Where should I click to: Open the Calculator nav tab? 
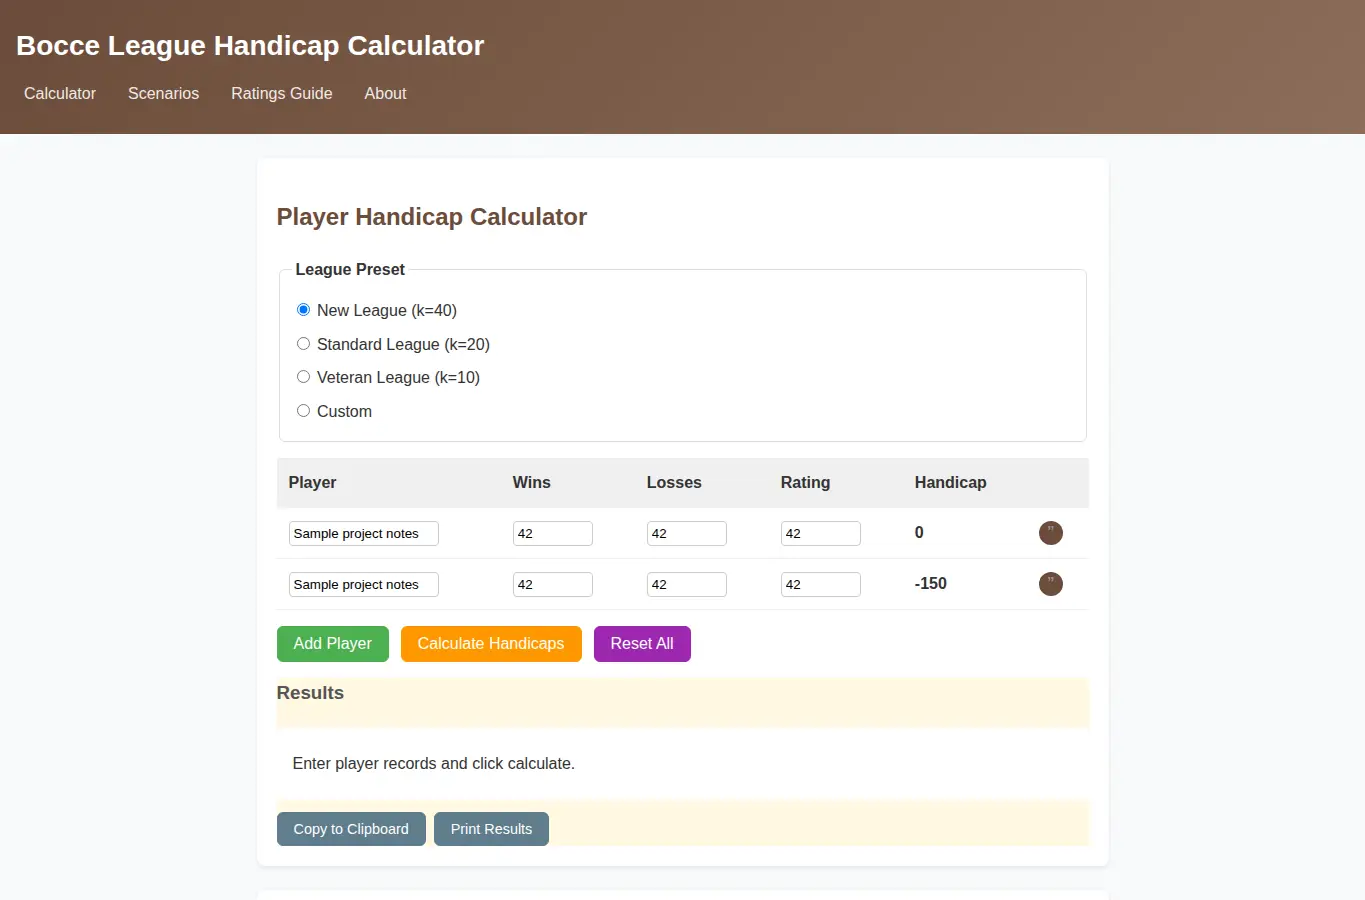pyautogui.click(x=60, y=93)
